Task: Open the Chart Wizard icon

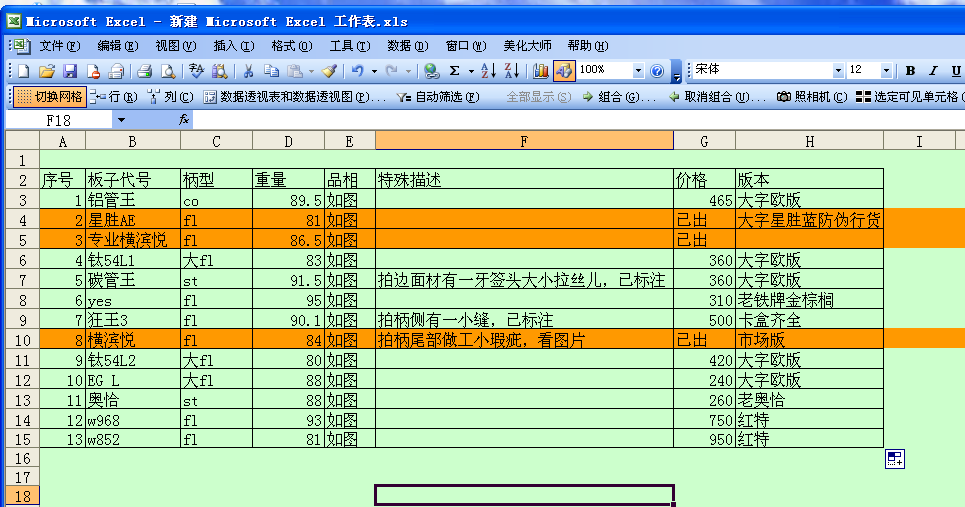Action: (x=541, y=71)
